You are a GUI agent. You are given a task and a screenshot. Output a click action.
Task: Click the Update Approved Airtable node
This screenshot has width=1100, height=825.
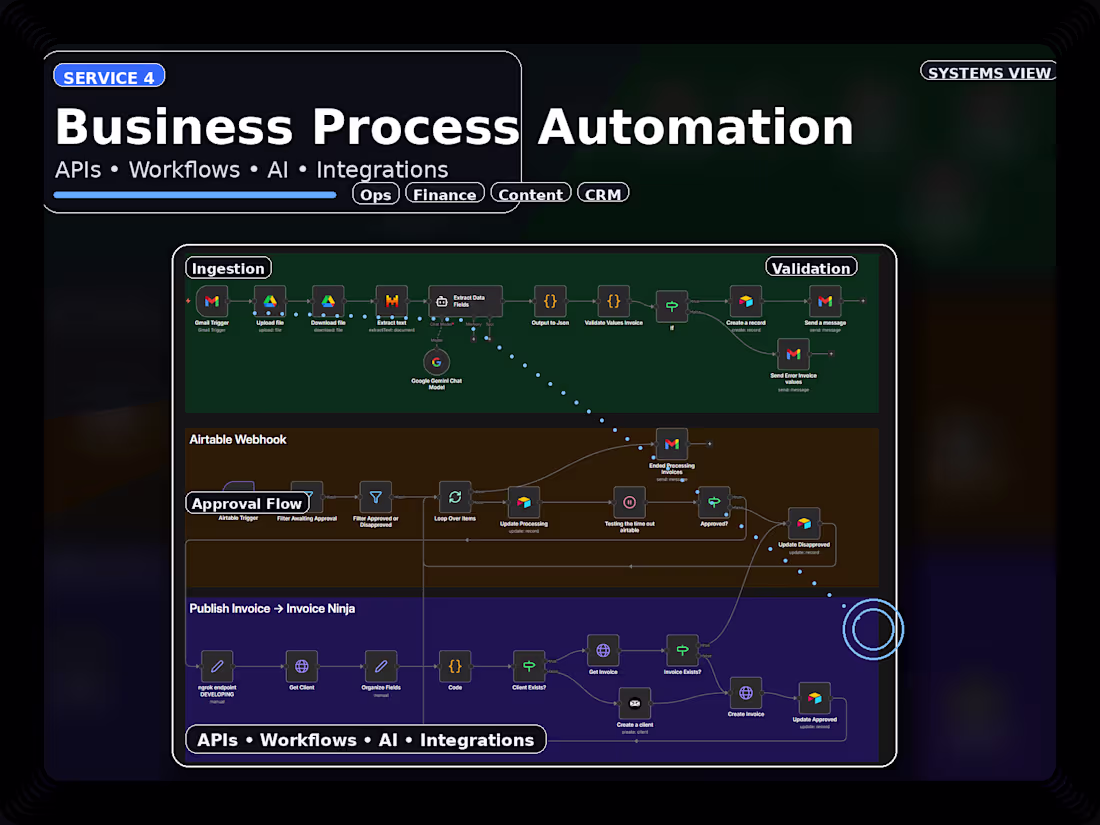tap(814, 698)
